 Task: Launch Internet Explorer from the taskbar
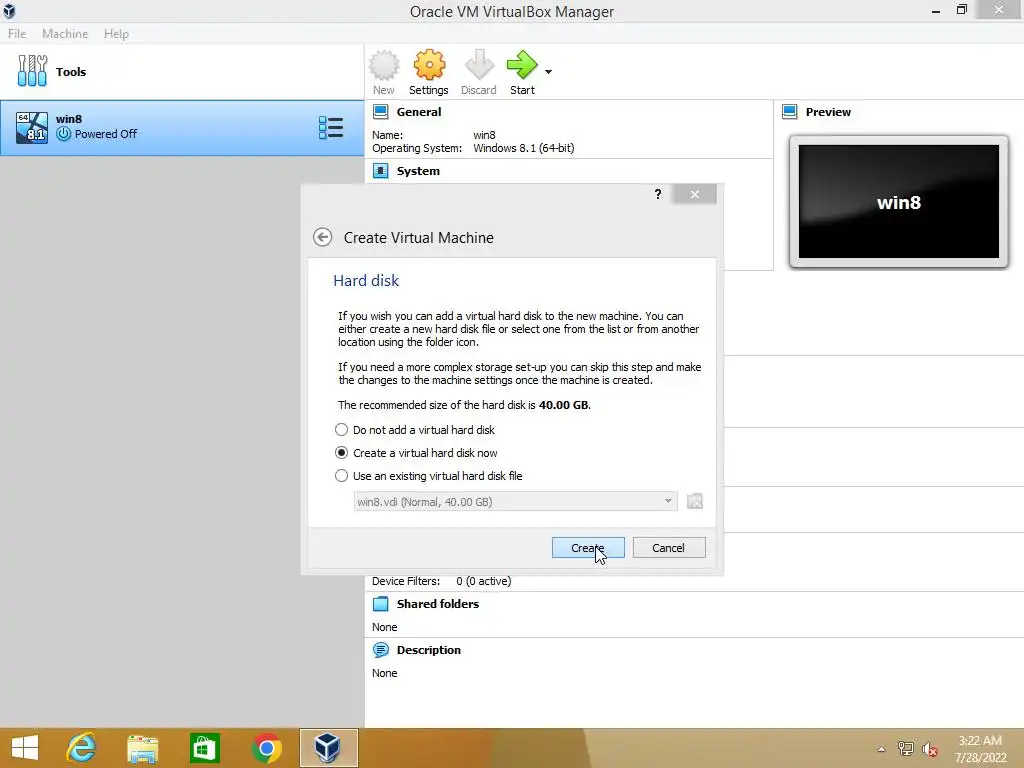pyautogui.click(x=81, y=748)
